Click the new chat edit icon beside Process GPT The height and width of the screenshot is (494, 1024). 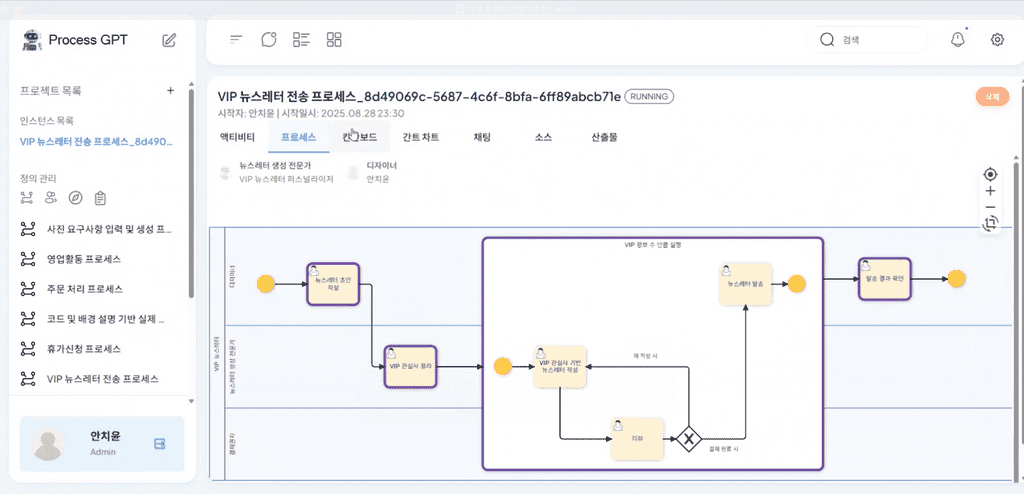[x=169, y=40]
